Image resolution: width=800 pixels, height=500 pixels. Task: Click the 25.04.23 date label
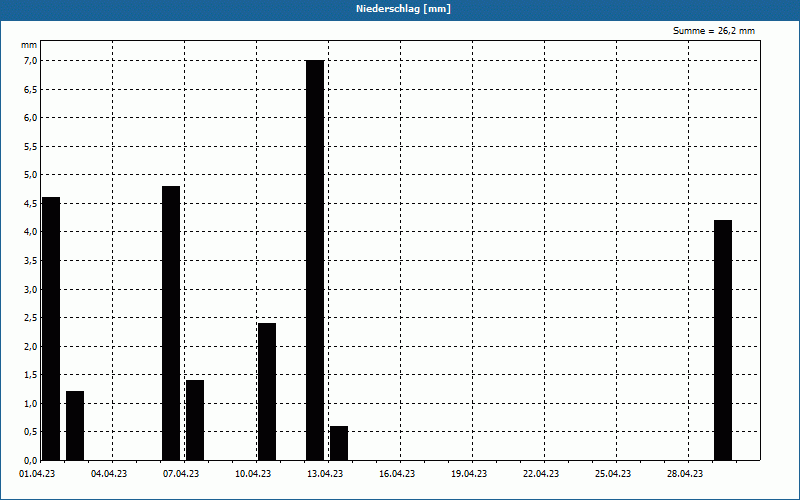[613, 473]
